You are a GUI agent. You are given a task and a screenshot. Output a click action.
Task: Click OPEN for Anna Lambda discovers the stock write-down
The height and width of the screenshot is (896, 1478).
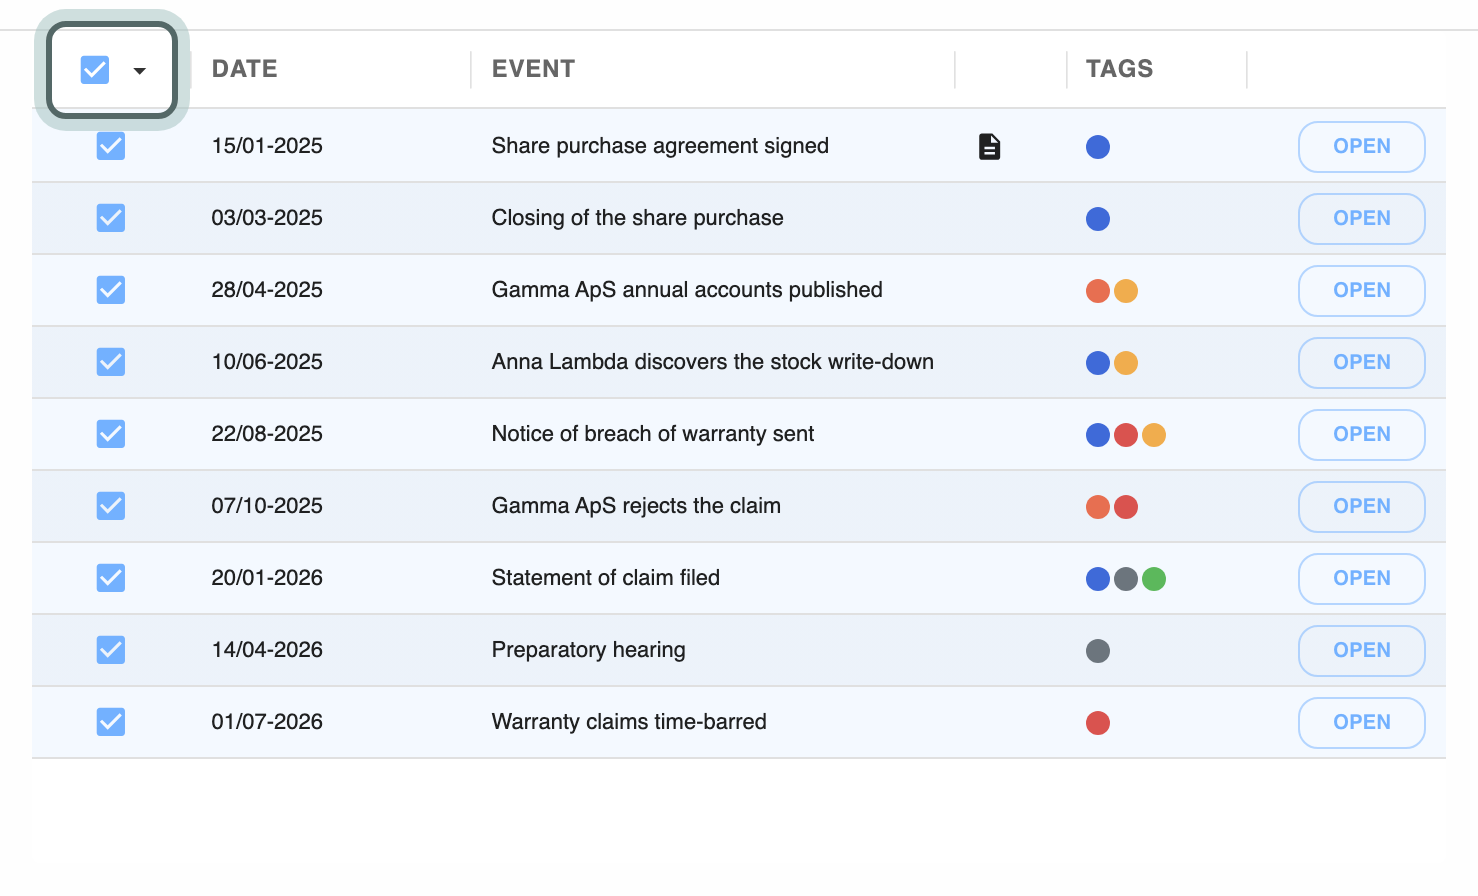pyautogui.click(x=1361, y=362)
